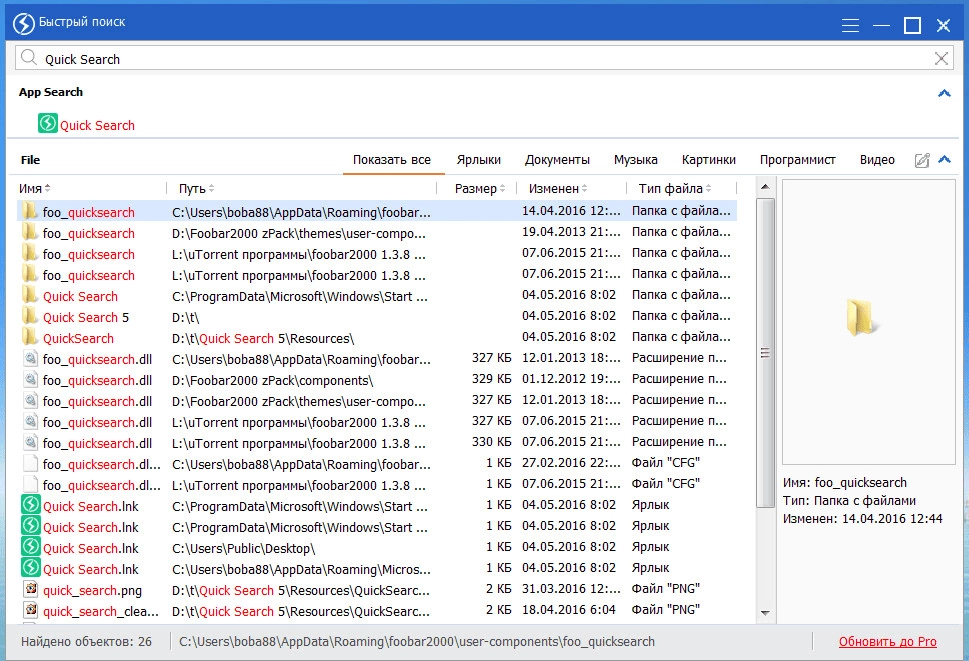Viewport: 969px width, 661px height.
Task: Select the quick_search.png file name
Action: click(92, 591)
